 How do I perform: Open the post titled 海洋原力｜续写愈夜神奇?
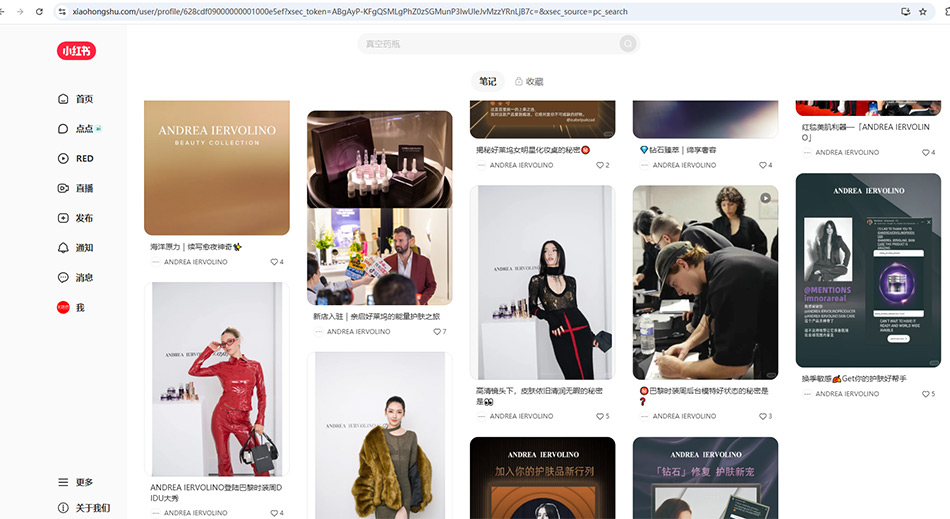pyautogui.click(x=196, y=246)
